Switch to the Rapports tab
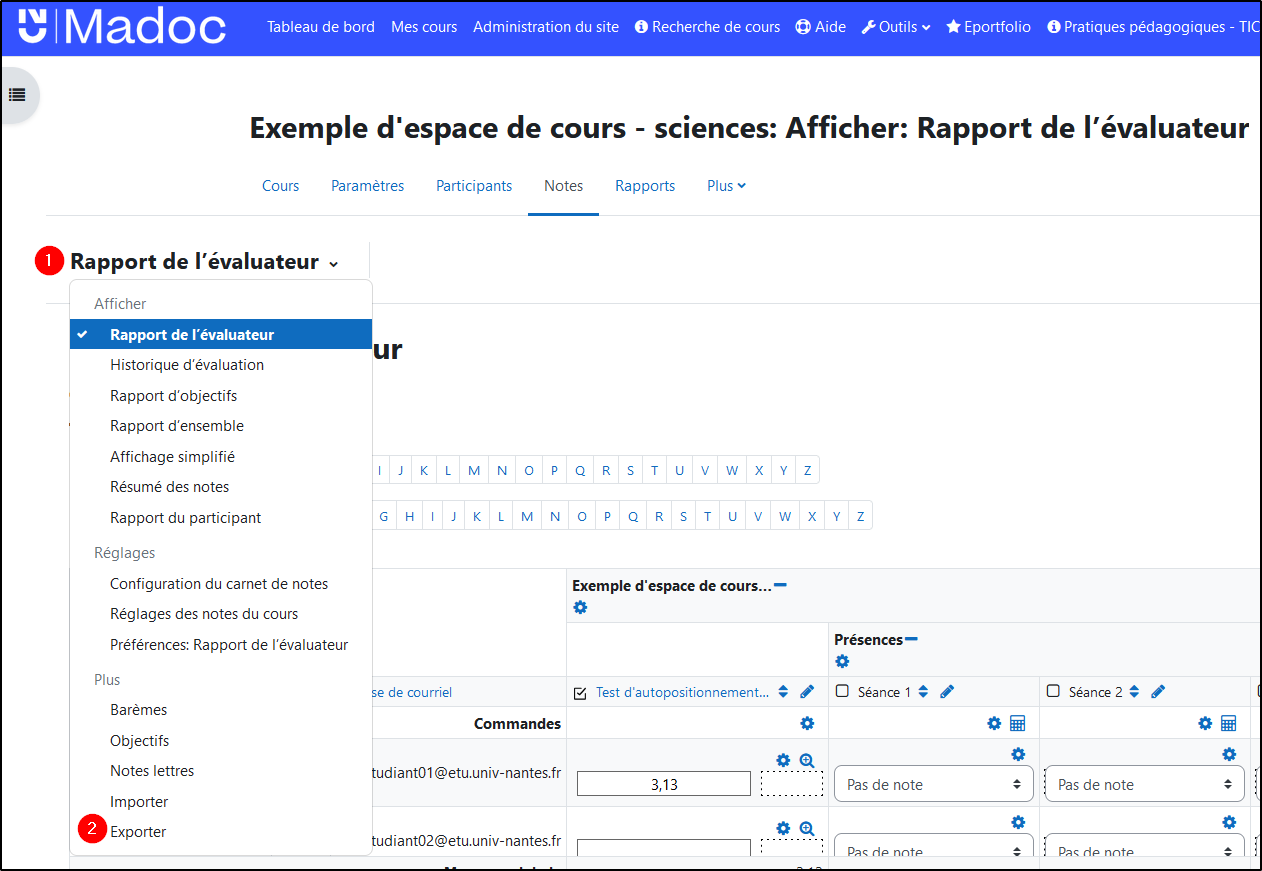This screenshot has height=871, width=1262. [644, 185]
